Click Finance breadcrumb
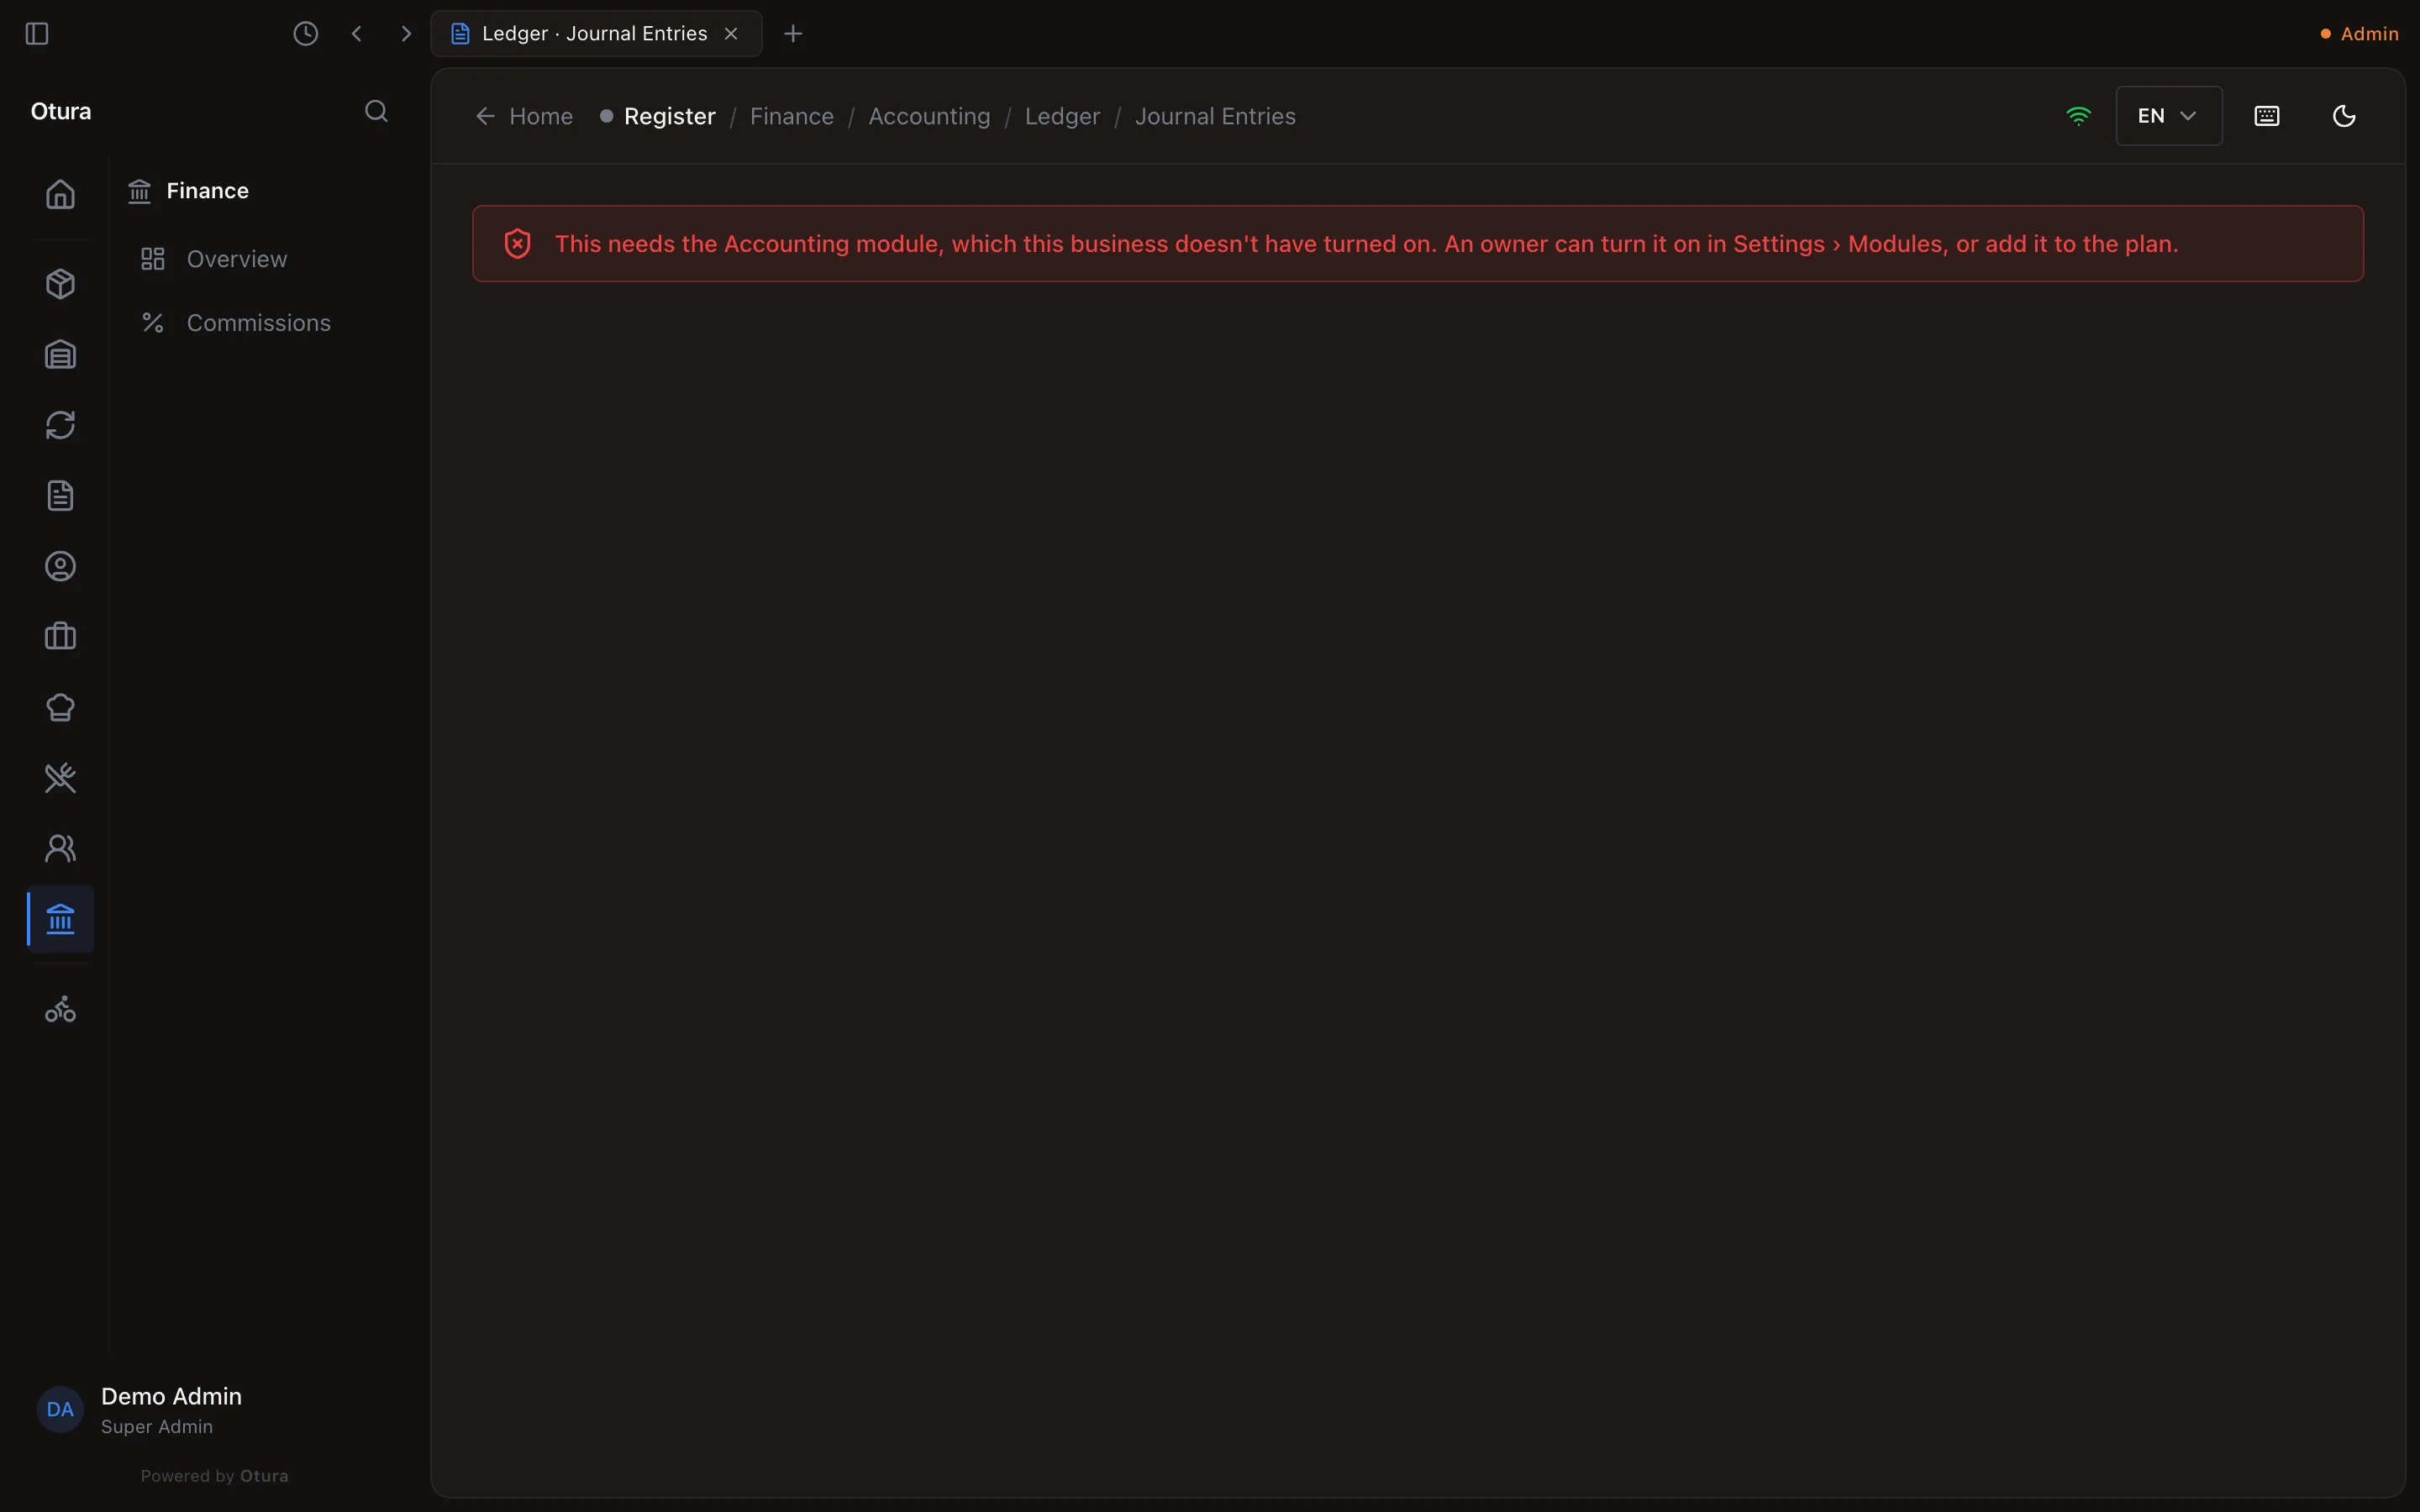Screen dimensions: 2420x1512 791,116
